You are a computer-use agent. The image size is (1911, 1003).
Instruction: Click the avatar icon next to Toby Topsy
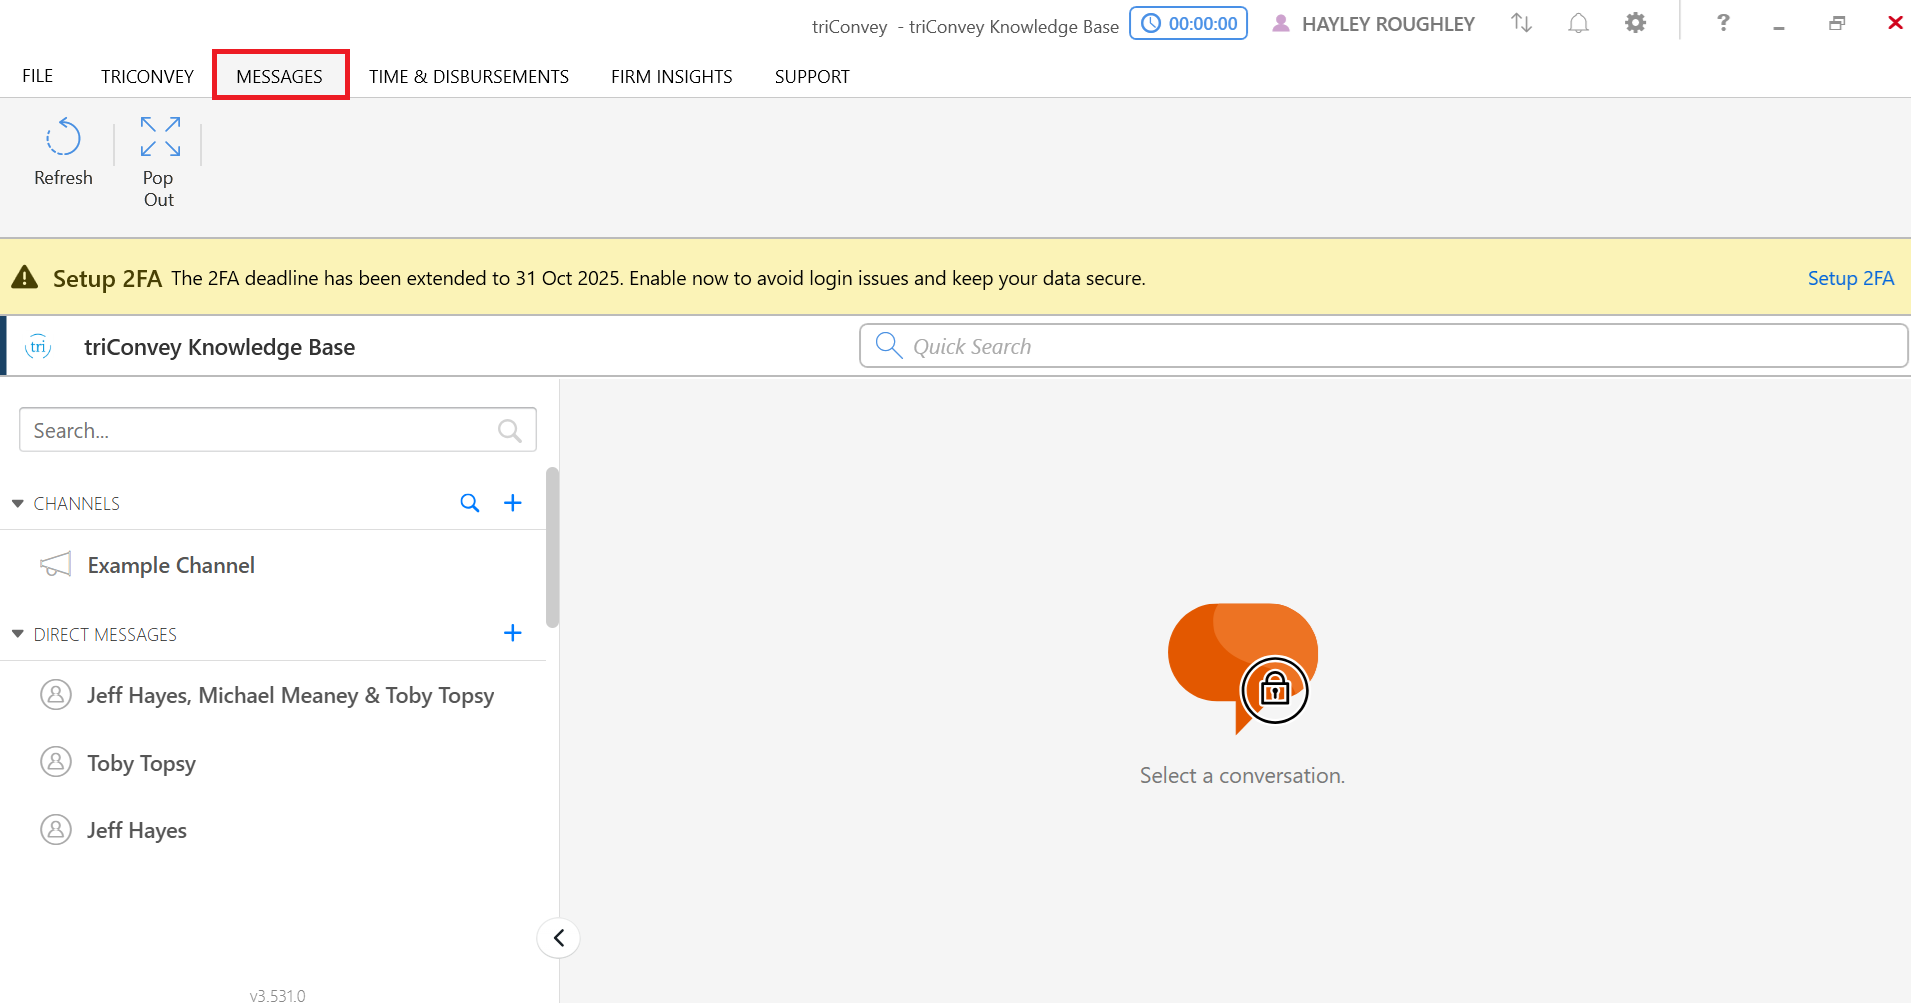pos(56,762)
